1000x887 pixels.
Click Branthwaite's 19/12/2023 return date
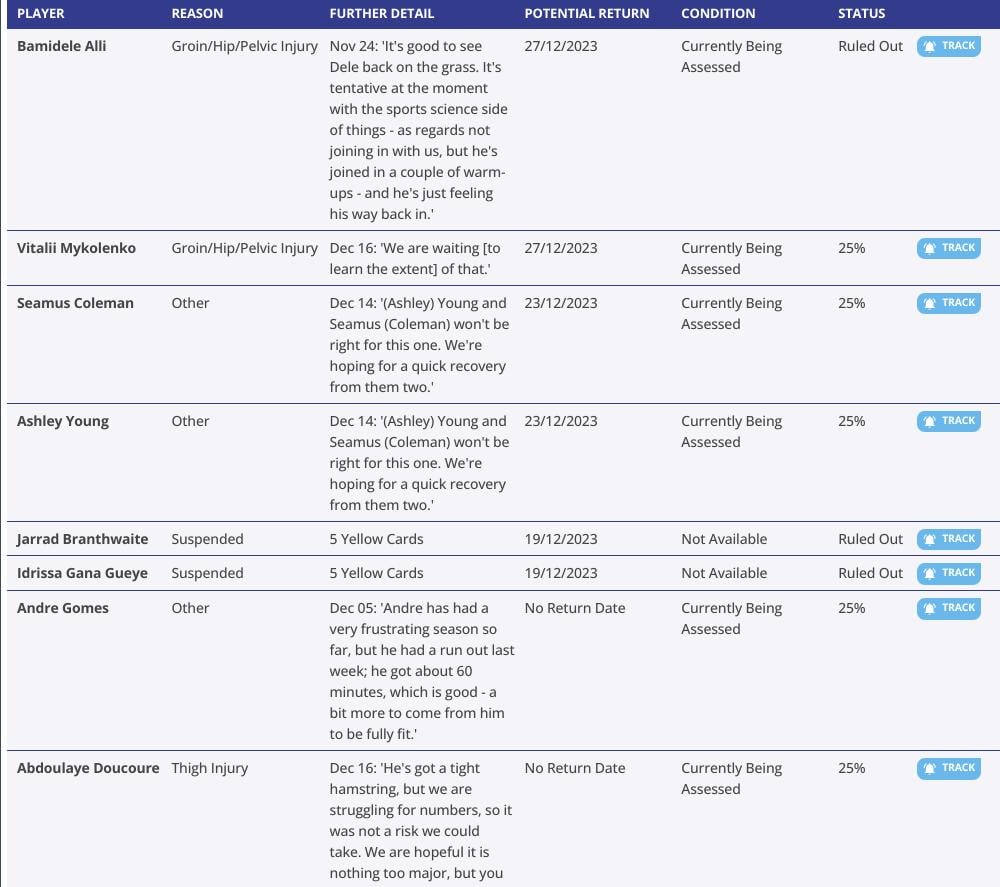tap(561, 539)
